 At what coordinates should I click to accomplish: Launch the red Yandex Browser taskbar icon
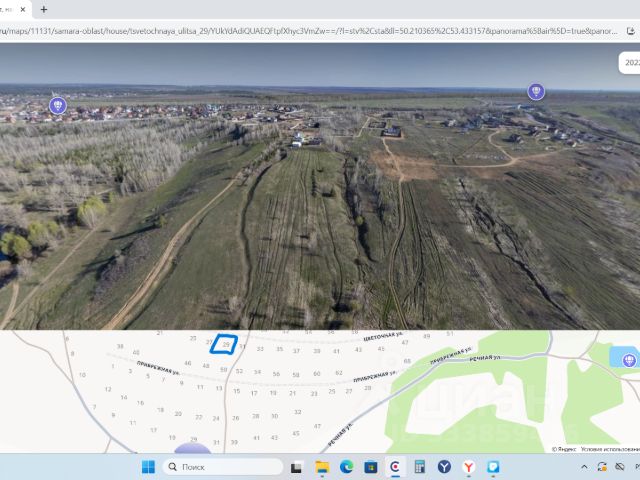[469, 467]
